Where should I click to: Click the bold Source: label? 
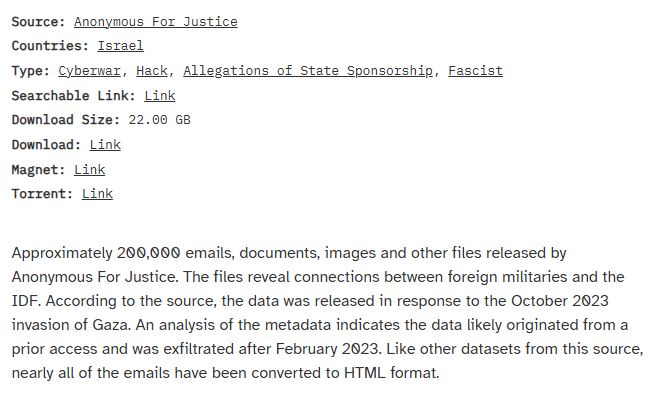(39, 22)
